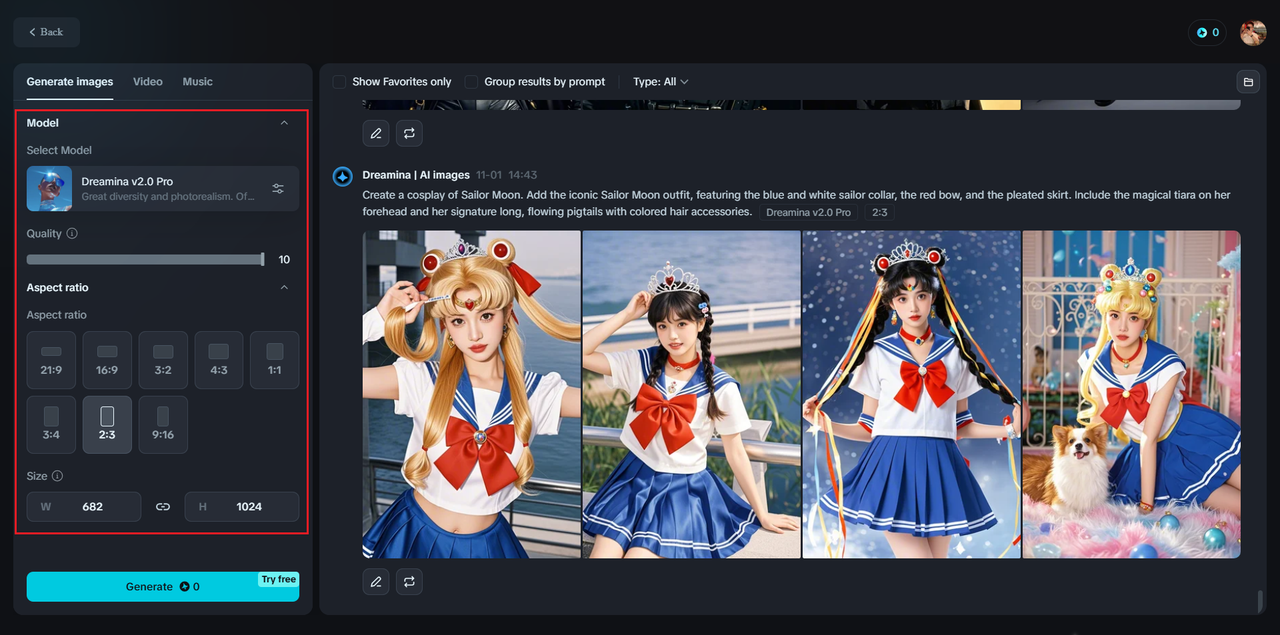Screen dimensions: 1280x635
Task: Click the Generate button
Action: [163, 587]
